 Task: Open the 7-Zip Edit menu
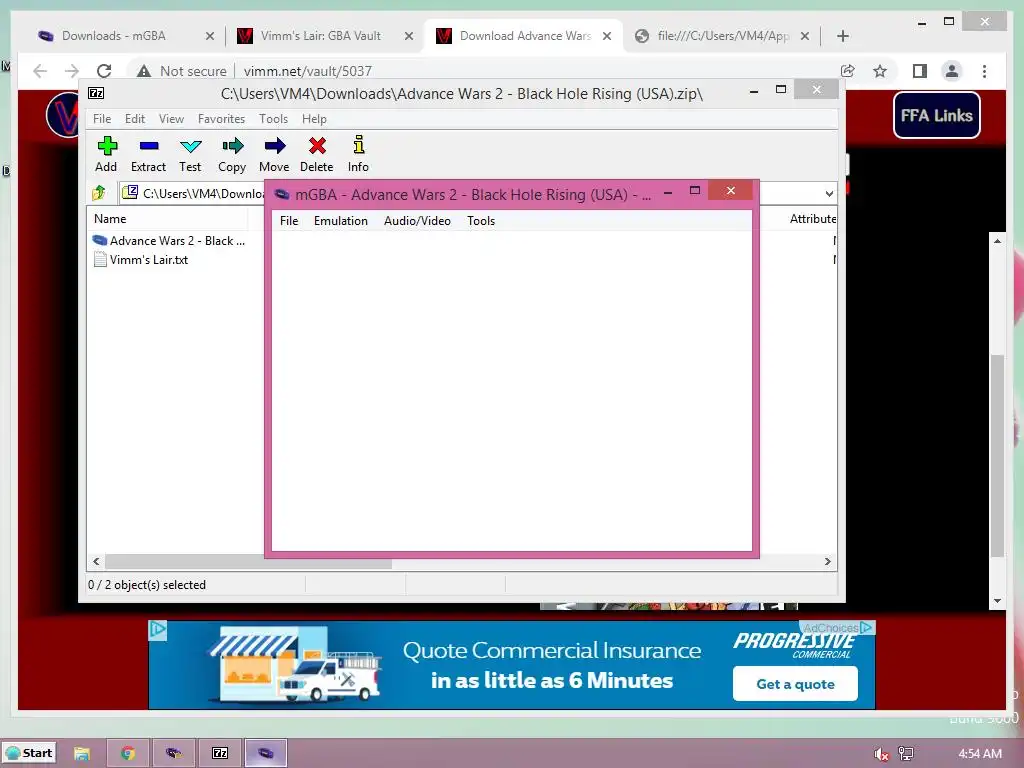[x=135, y=119]
